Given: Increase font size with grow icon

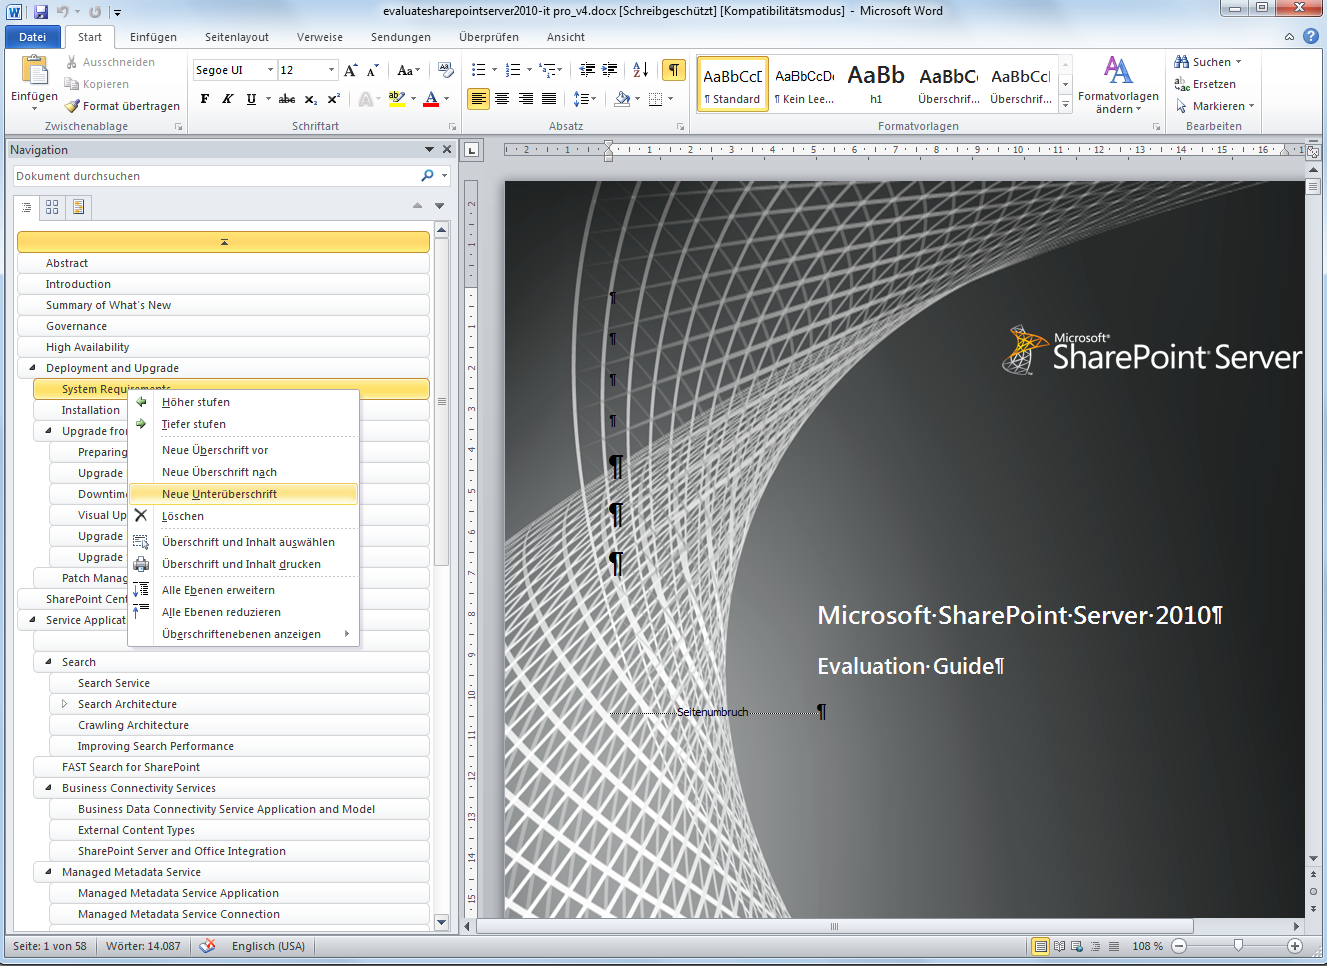Looking at the screenshot, I should (350, 70).
